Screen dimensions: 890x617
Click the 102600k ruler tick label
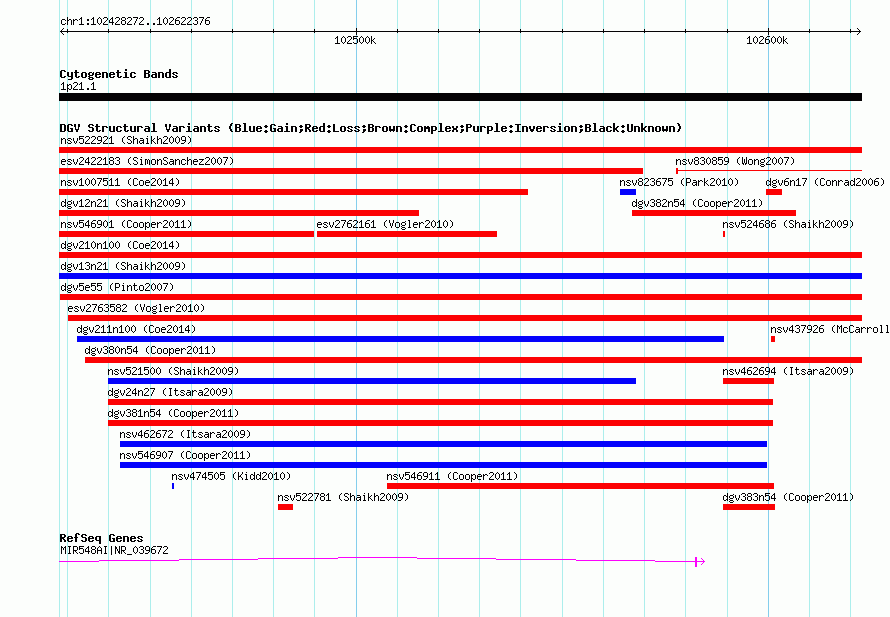click(767, 40)
